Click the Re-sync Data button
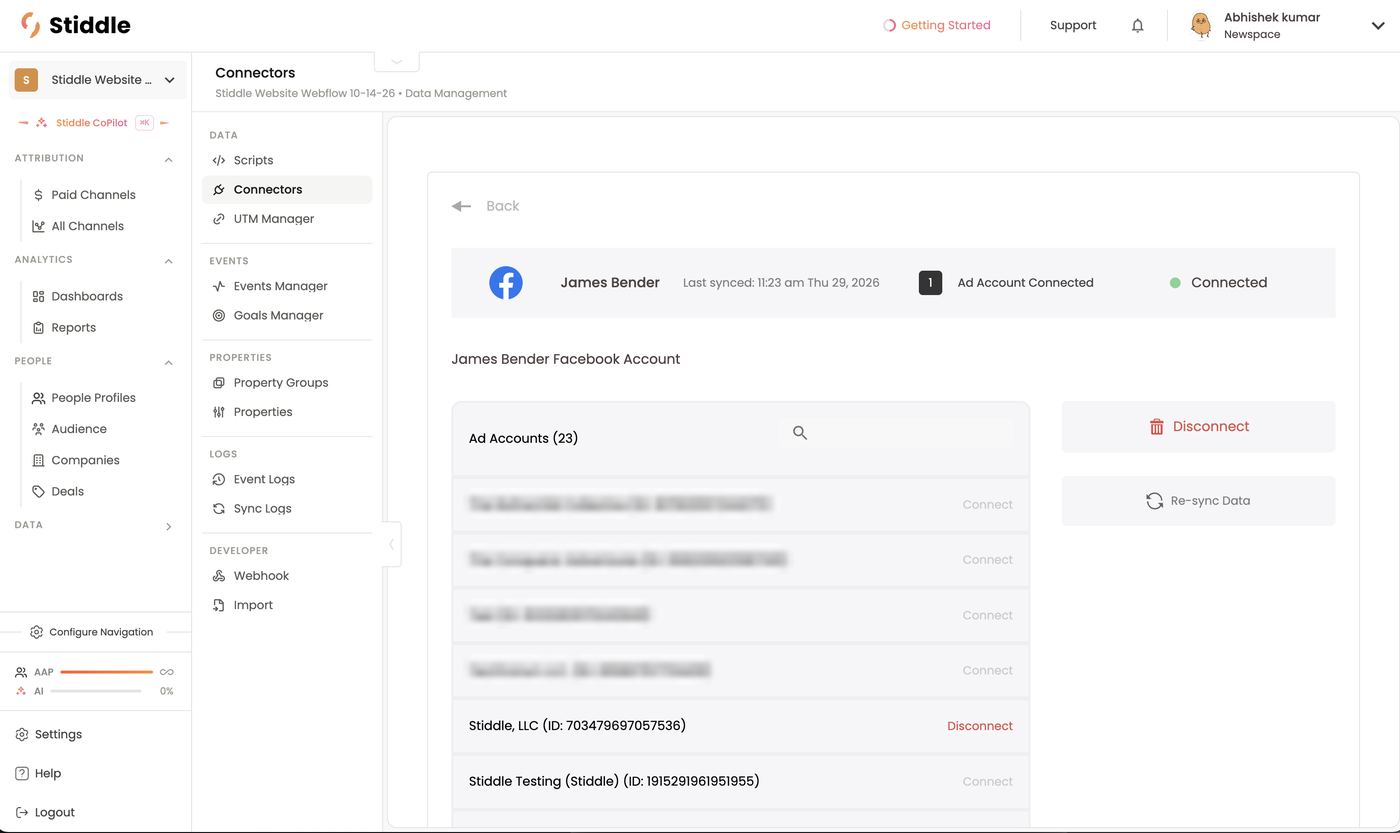 1198,501
